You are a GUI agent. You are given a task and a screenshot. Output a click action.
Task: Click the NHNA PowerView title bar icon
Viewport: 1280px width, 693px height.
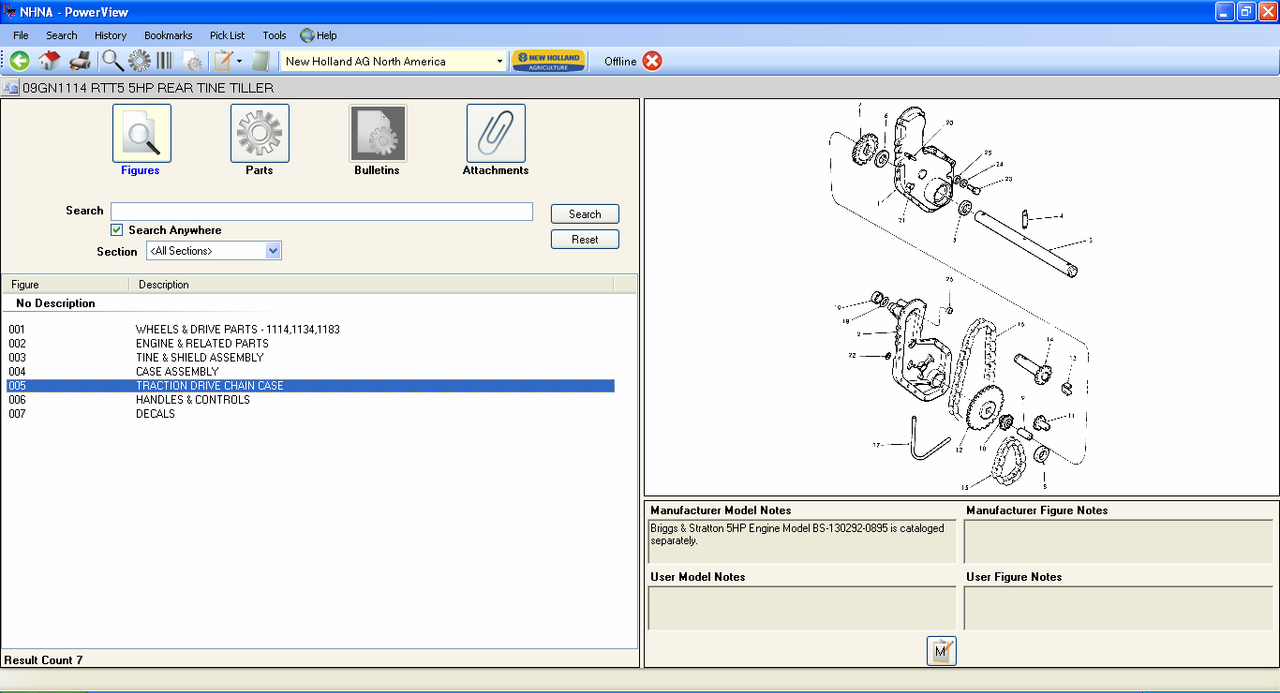coord(9,11)
